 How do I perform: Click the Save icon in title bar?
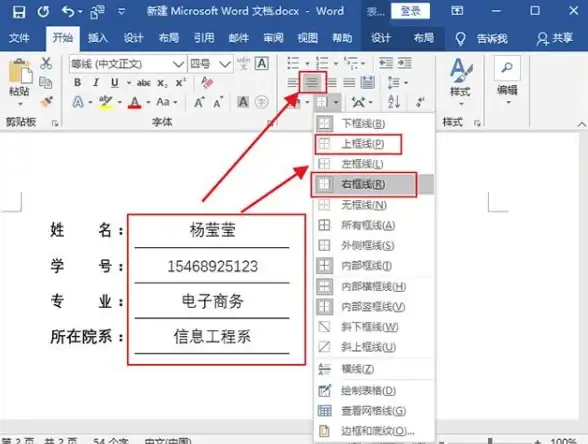(x=19, y=11)
